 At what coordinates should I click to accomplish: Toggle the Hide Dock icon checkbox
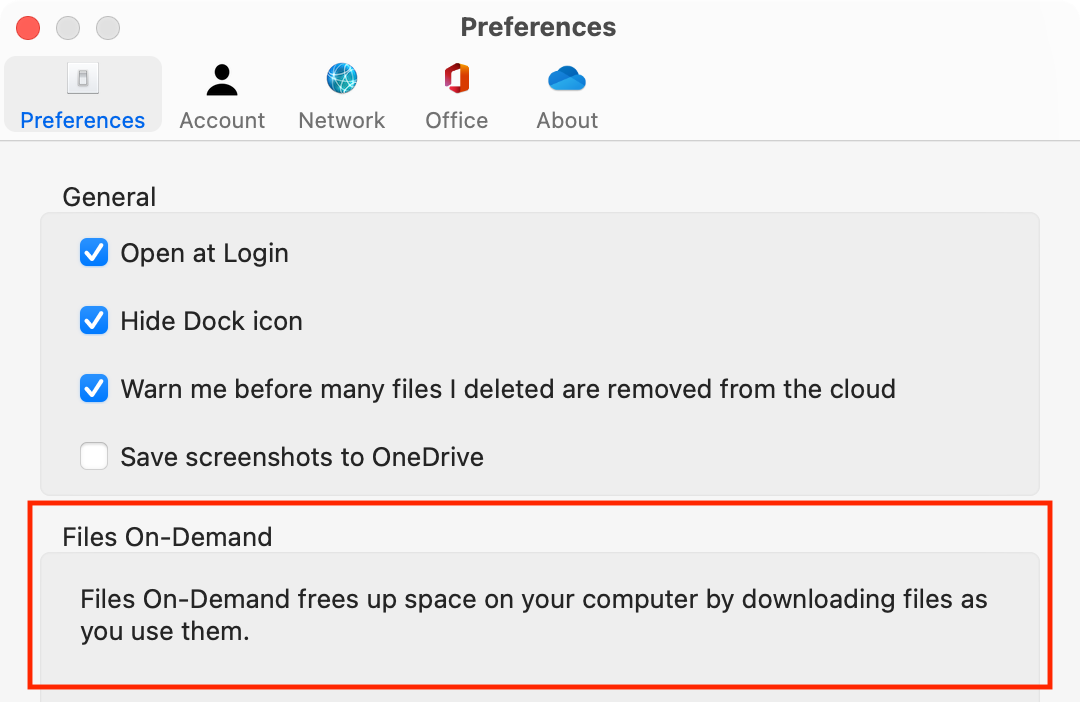pyautogui.click(x=94, y=321)
